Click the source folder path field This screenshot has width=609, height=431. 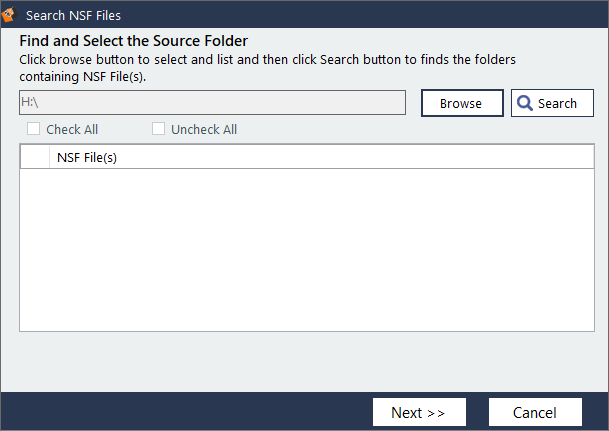point(212,103)
